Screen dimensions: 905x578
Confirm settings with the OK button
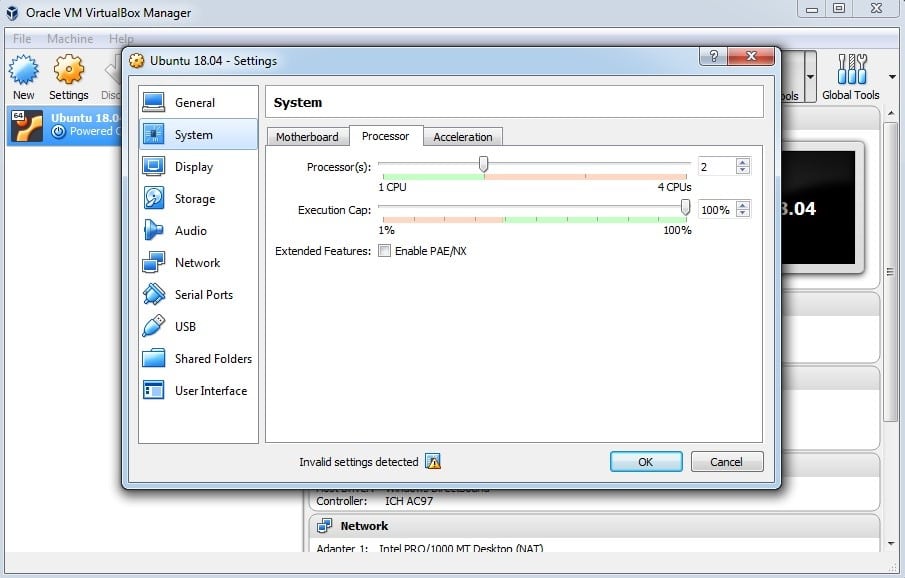coord(646,462)
